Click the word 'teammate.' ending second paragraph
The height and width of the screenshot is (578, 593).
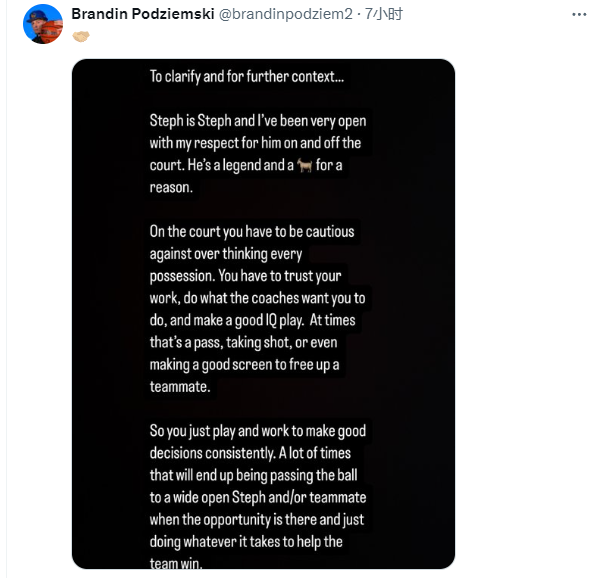point(180,387)
